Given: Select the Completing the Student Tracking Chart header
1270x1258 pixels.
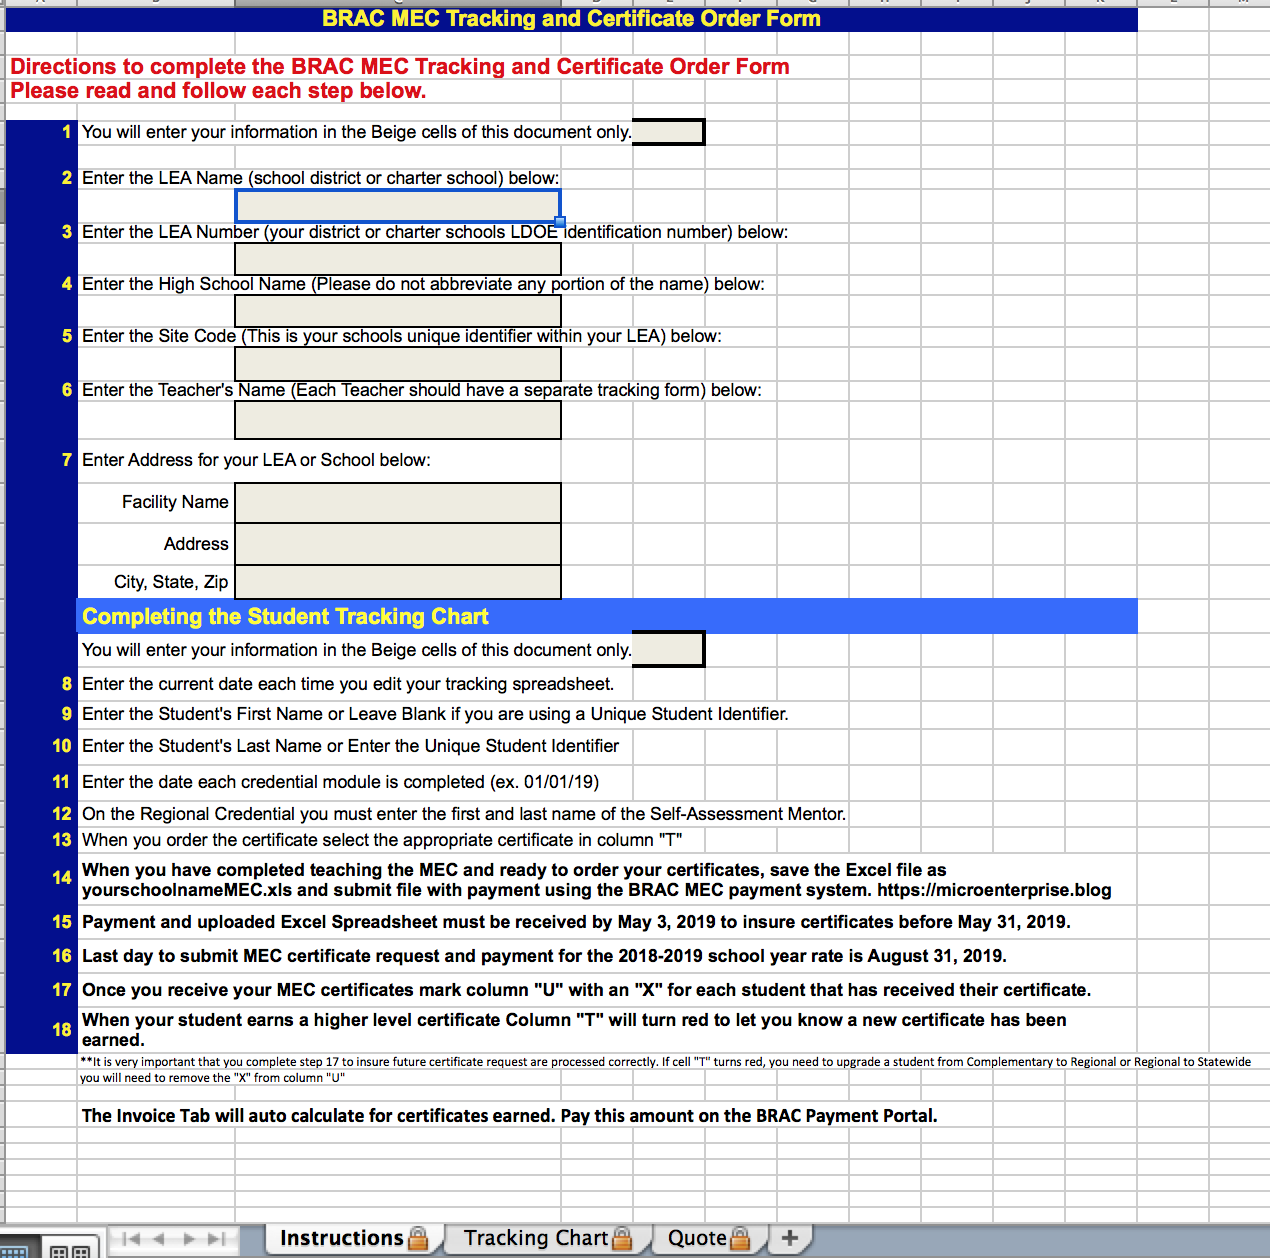Looking at the screenshot, I should click(x=286, y=616).
